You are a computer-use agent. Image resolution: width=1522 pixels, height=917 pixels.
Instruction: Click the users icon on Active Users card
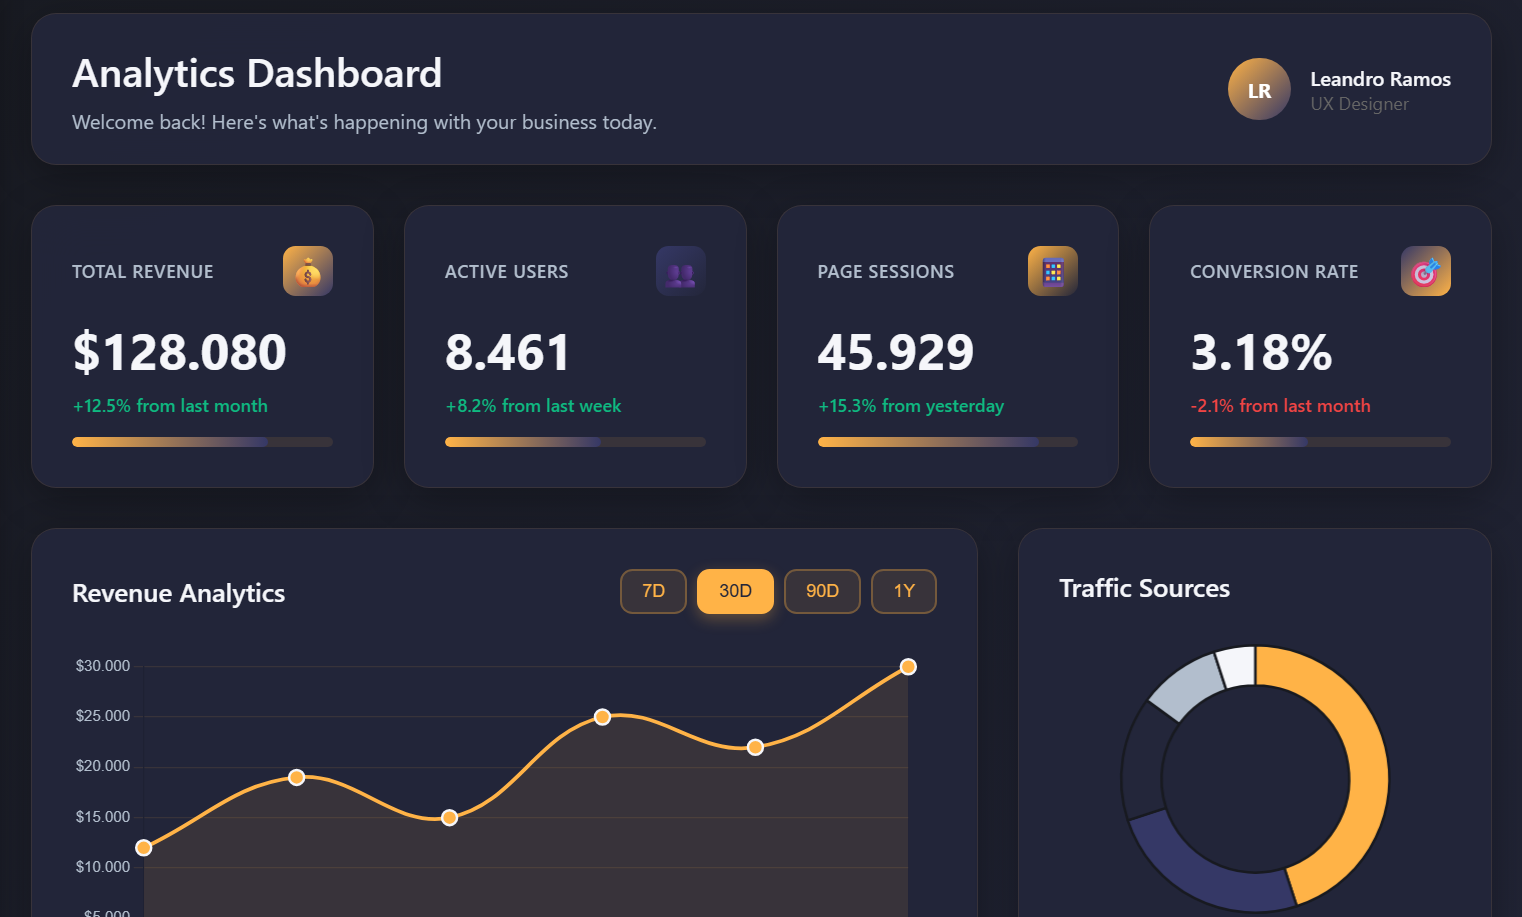pos(680,270)
